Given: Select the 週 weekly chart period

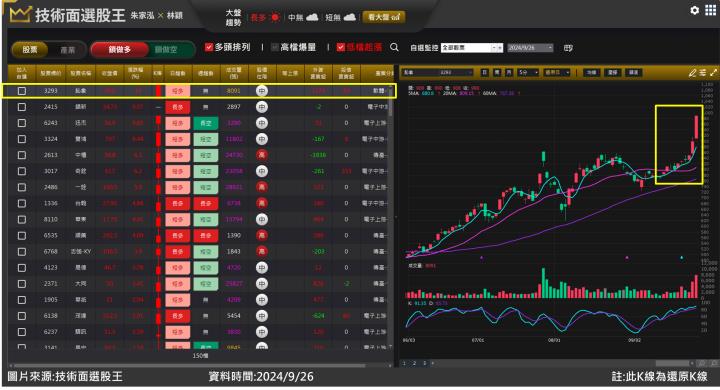Looking at the screenshot, I should click(x=497, y=73).
